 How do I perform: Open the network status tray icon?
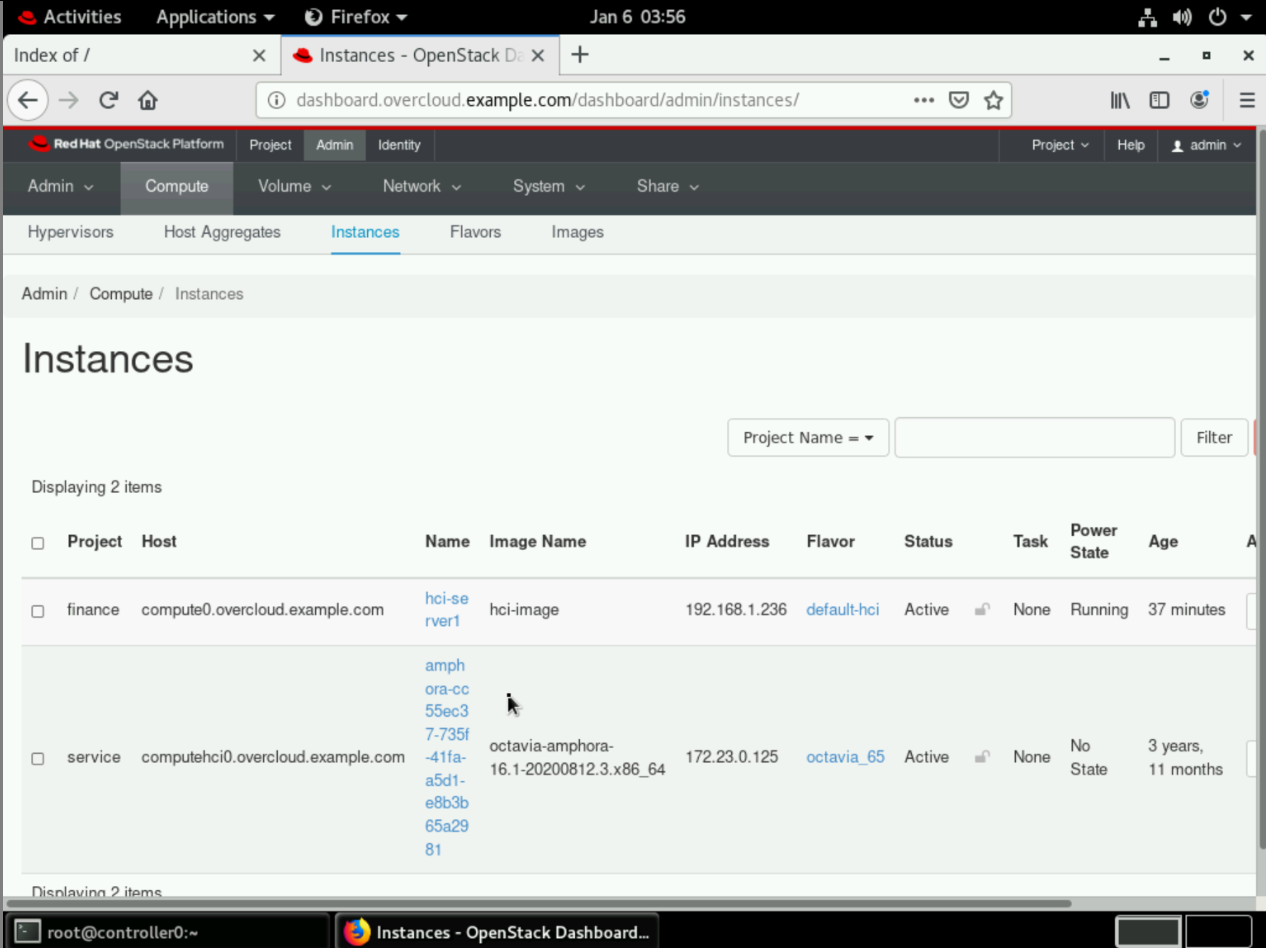point(1148,17)
